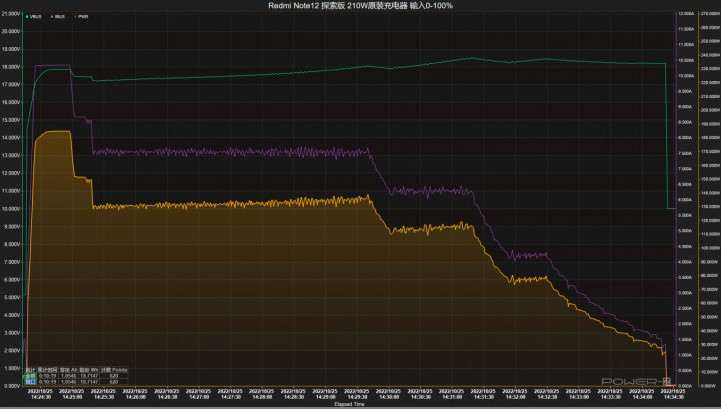
Task: Select the 14:24:30 time axis tick
Action: 38,395
